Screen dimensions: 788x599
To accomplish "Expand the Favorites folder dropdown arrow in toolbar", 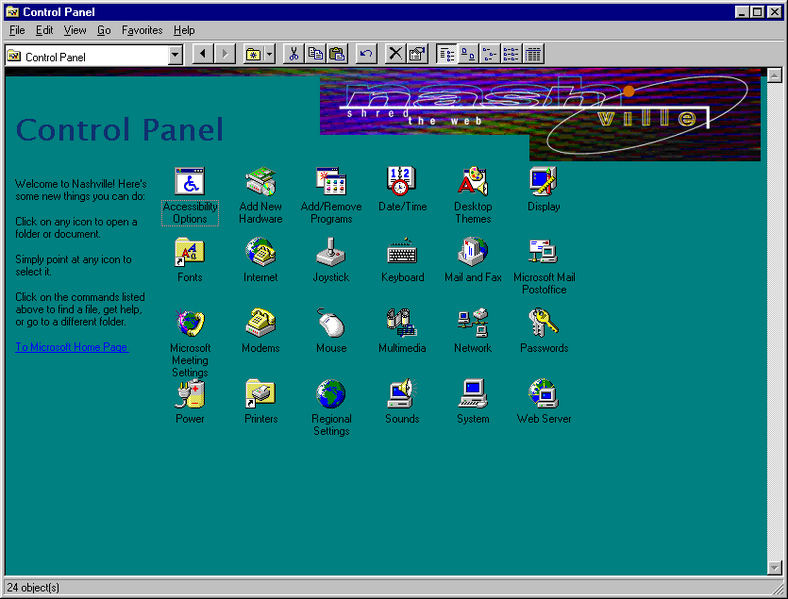I will point(270,54).
